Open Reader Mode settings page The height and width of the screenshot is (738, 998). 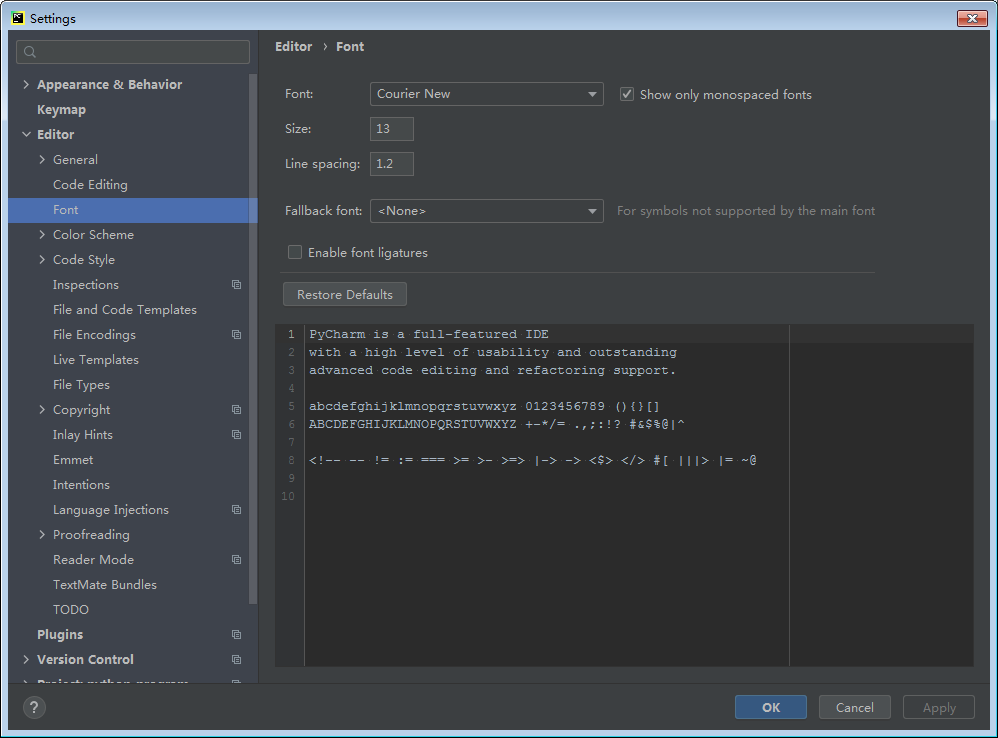[x=94, y=560]
